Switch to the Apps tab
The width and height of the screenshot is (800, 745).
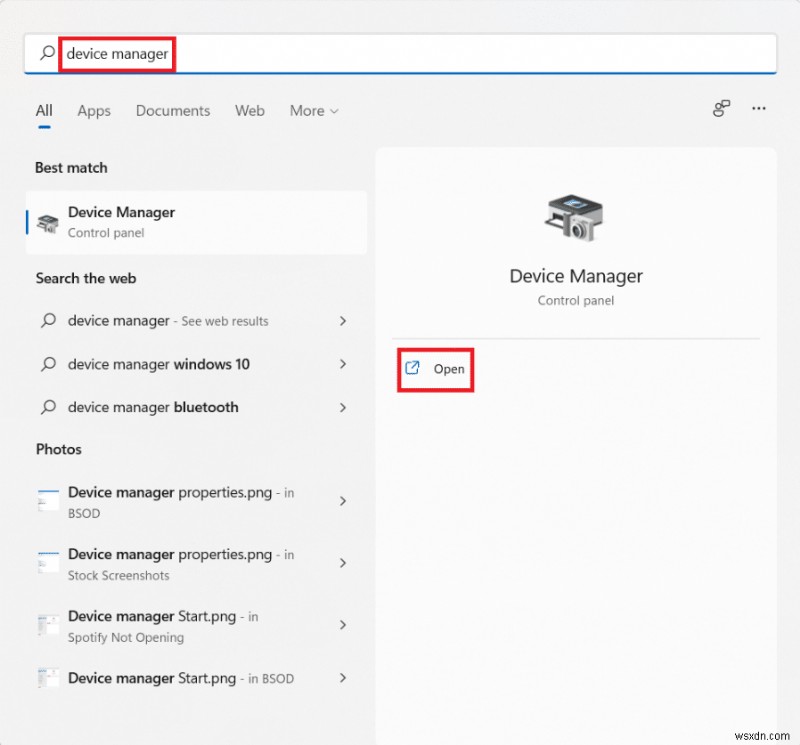[x=93, y=111]
